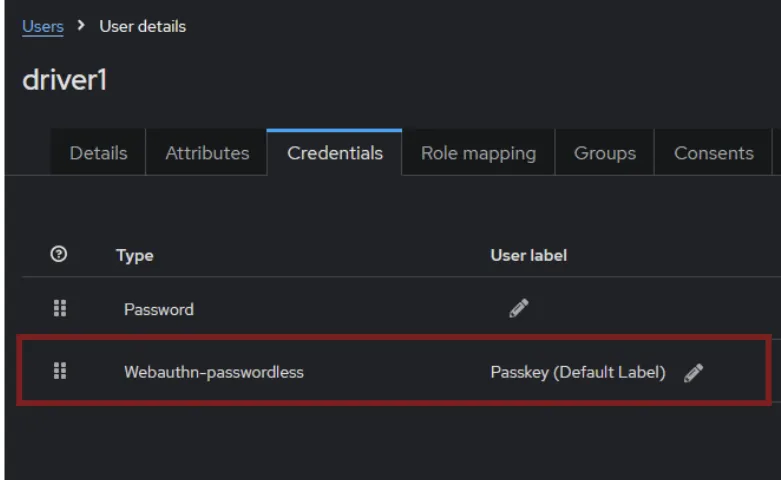Select the Password credential type text
The image size is (781, 480).
(x=159, y=310)
